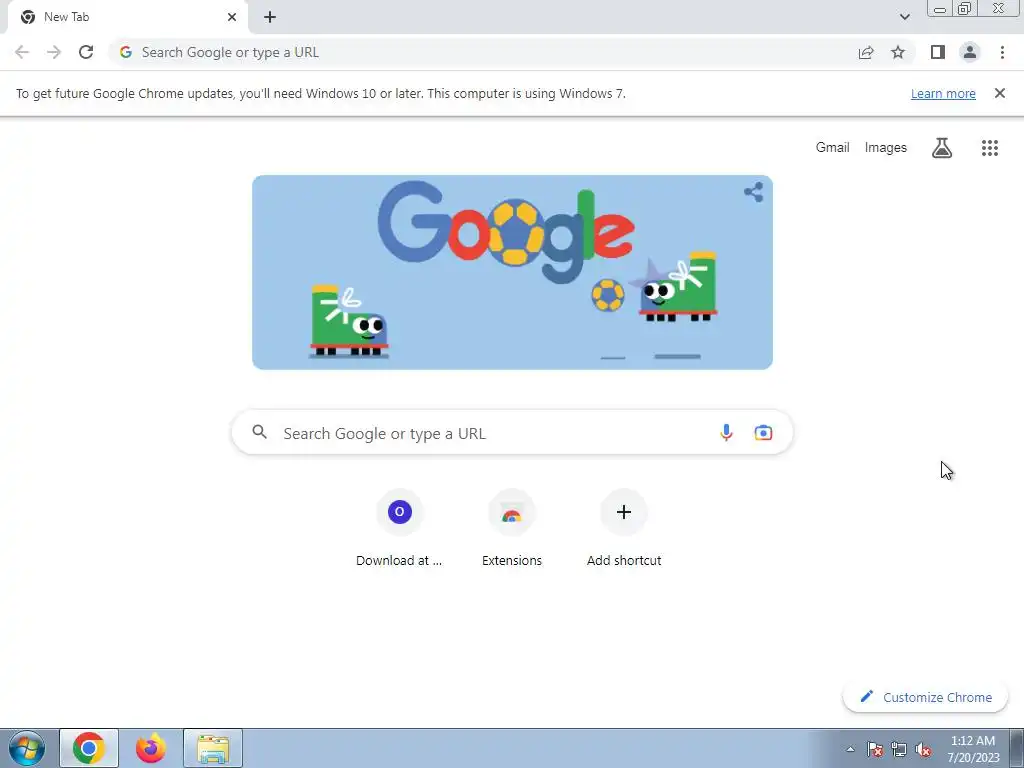Open the Learn more link
1024x768 pixels.
pos(943,93)
